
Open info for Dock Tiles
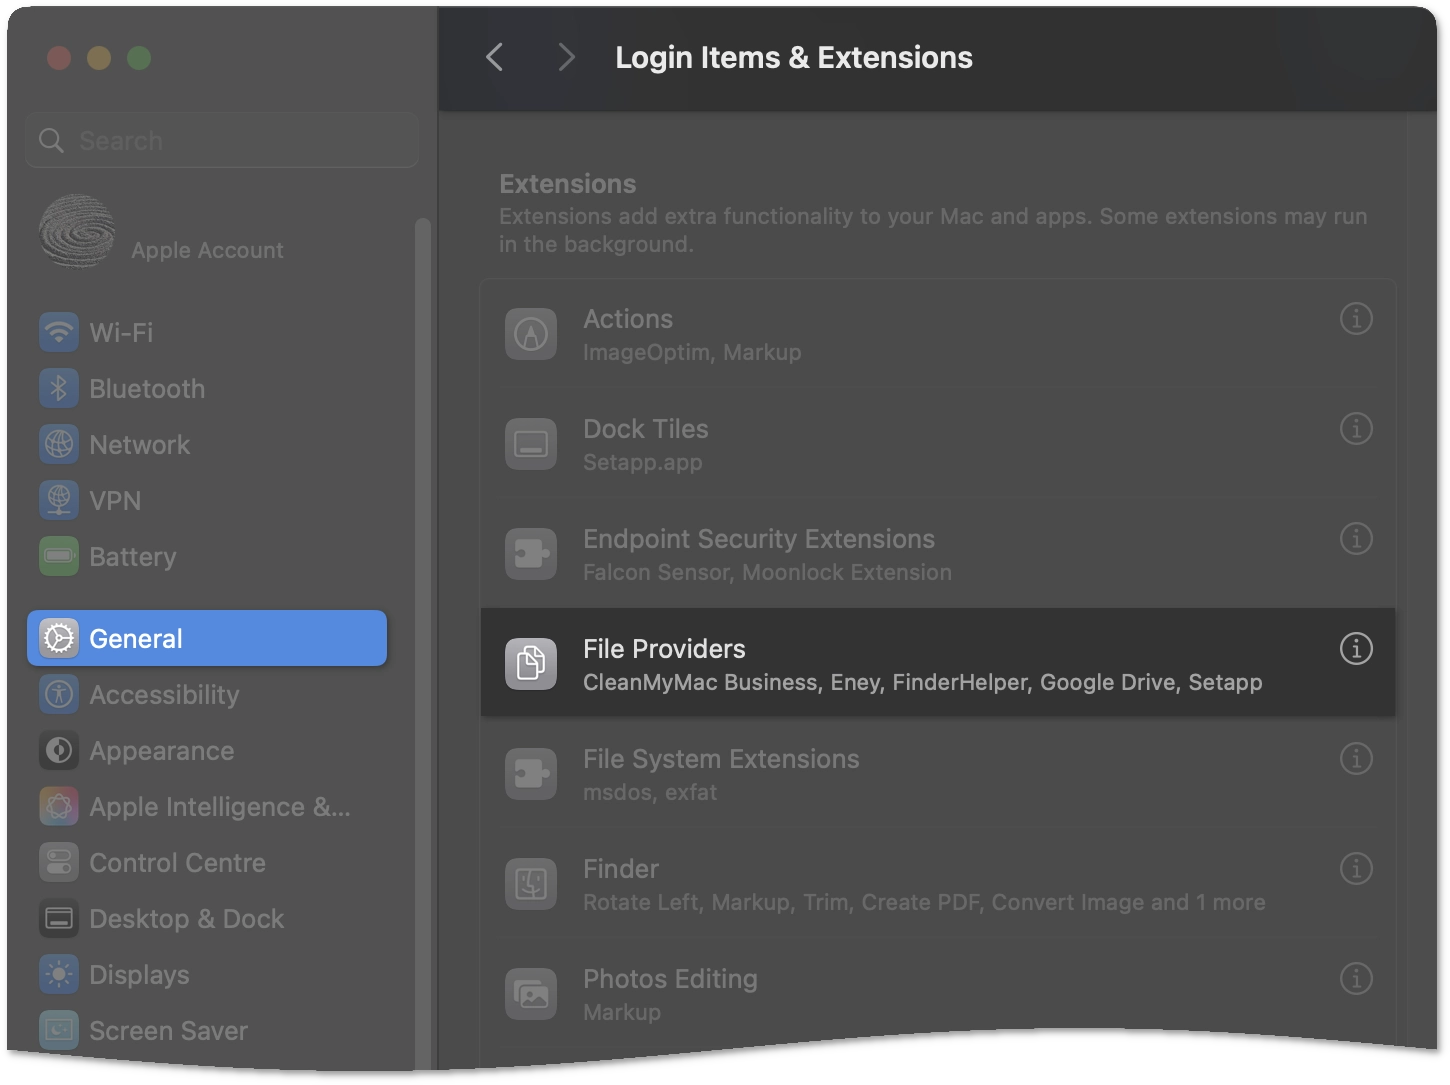coord(1356,429)
